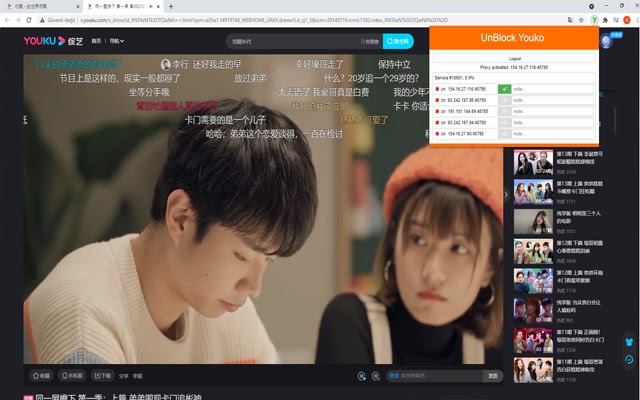Screen dimensions: 640x400
Task: Click the watch-on-phone button
Action: click(72, 376)
